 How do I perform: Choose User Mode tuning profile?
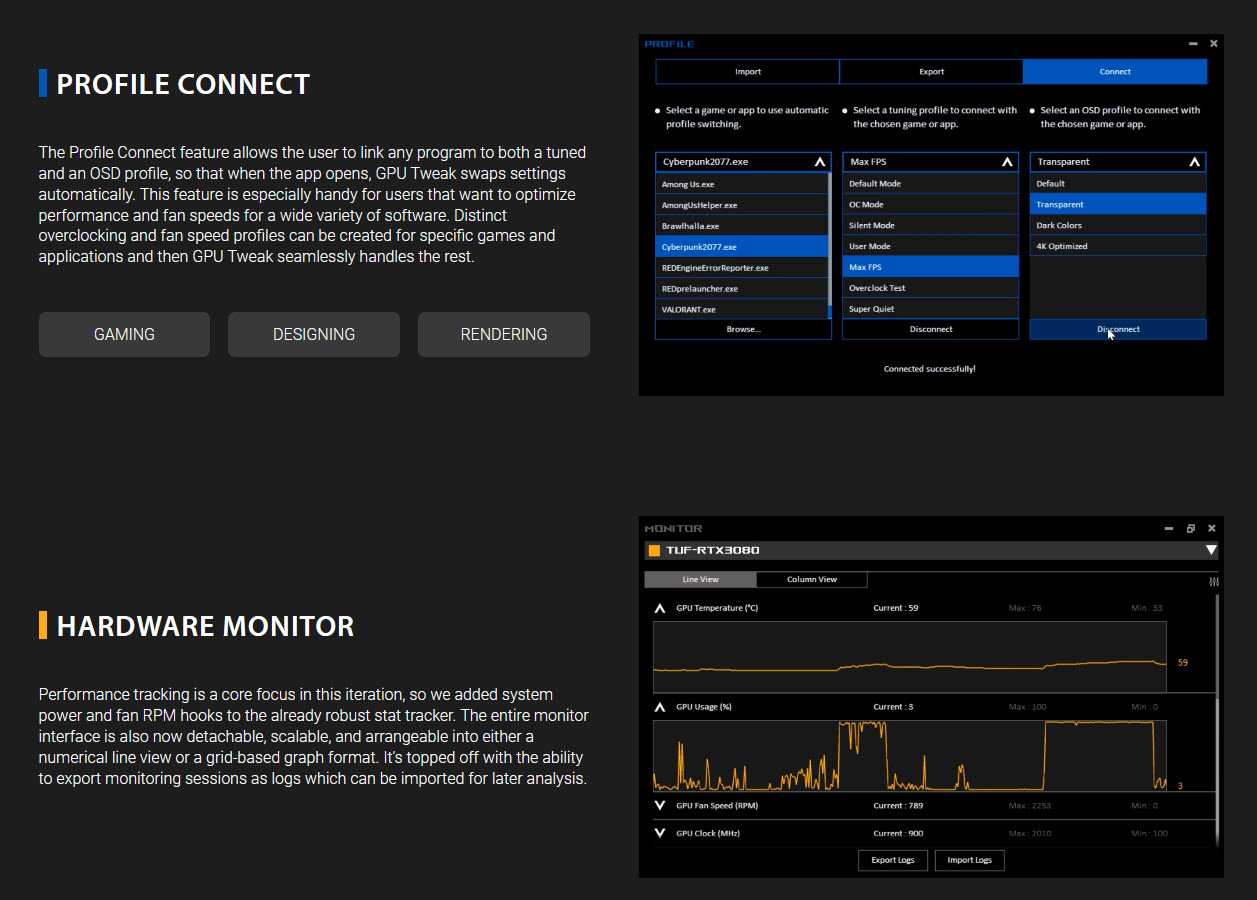[931, 247]
